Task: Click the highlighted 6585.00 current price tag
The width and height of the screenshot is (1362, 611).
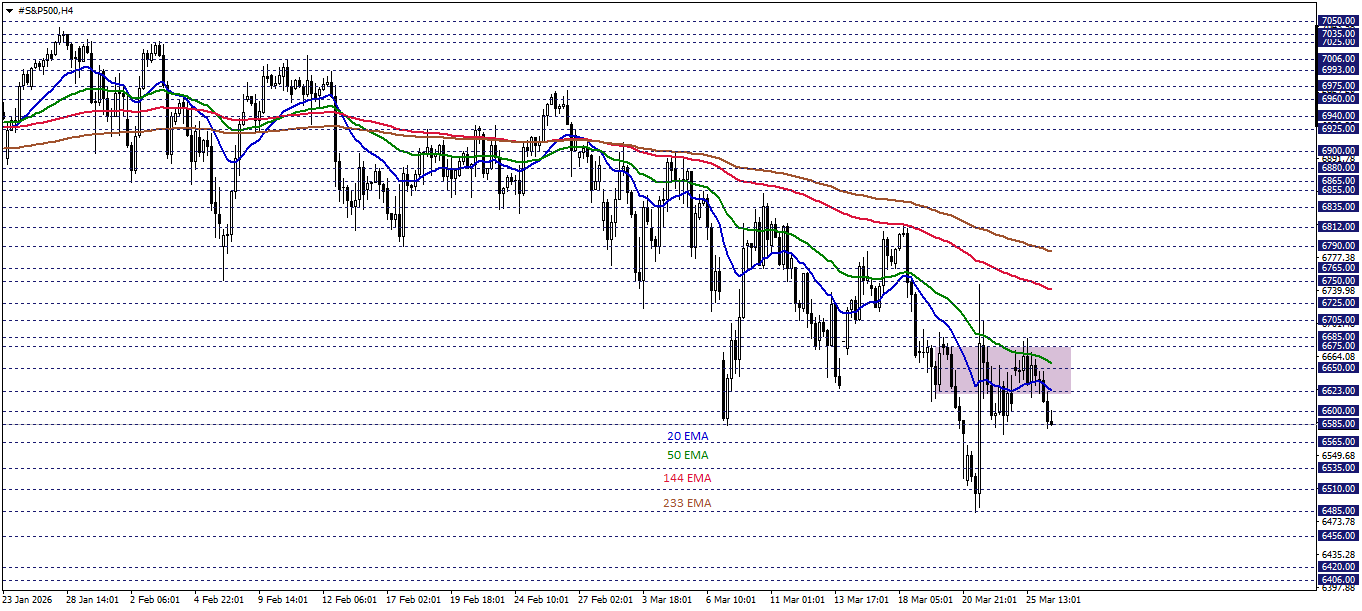Action: (x=1338, y=424)
